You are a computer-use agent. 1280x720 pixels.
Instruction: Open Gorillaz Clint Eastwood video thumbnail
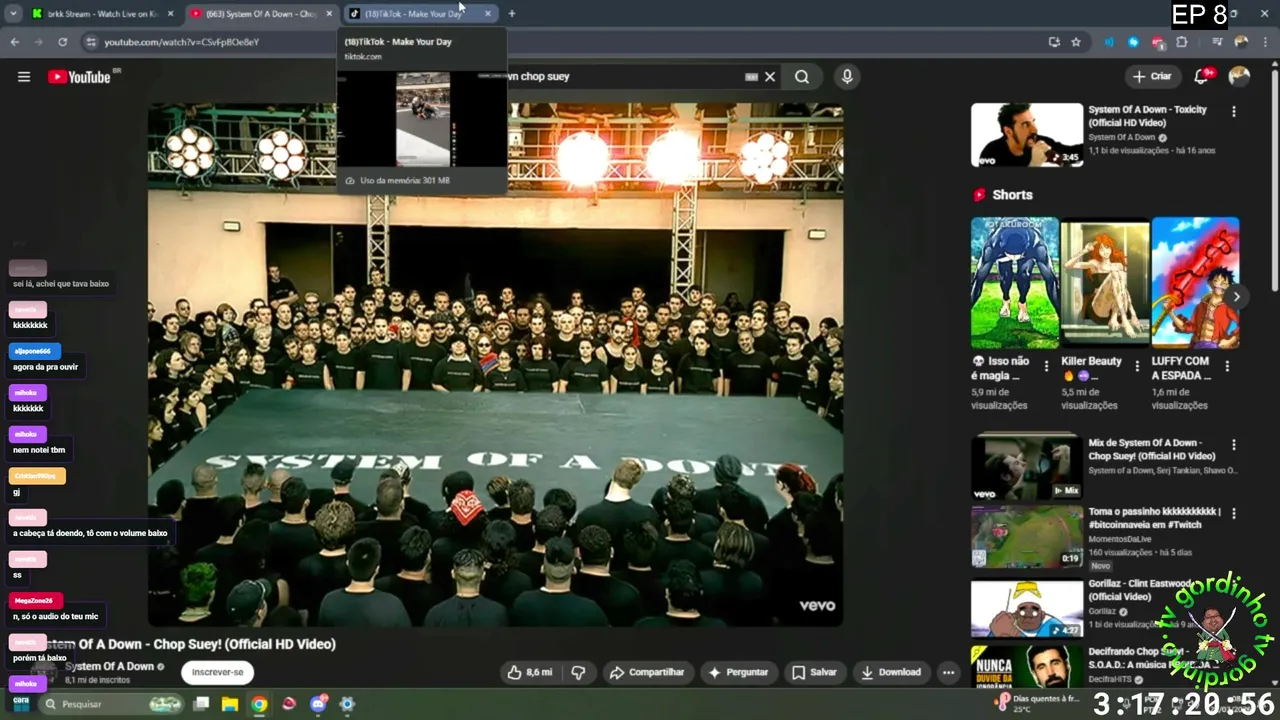tap(1027, 607)
